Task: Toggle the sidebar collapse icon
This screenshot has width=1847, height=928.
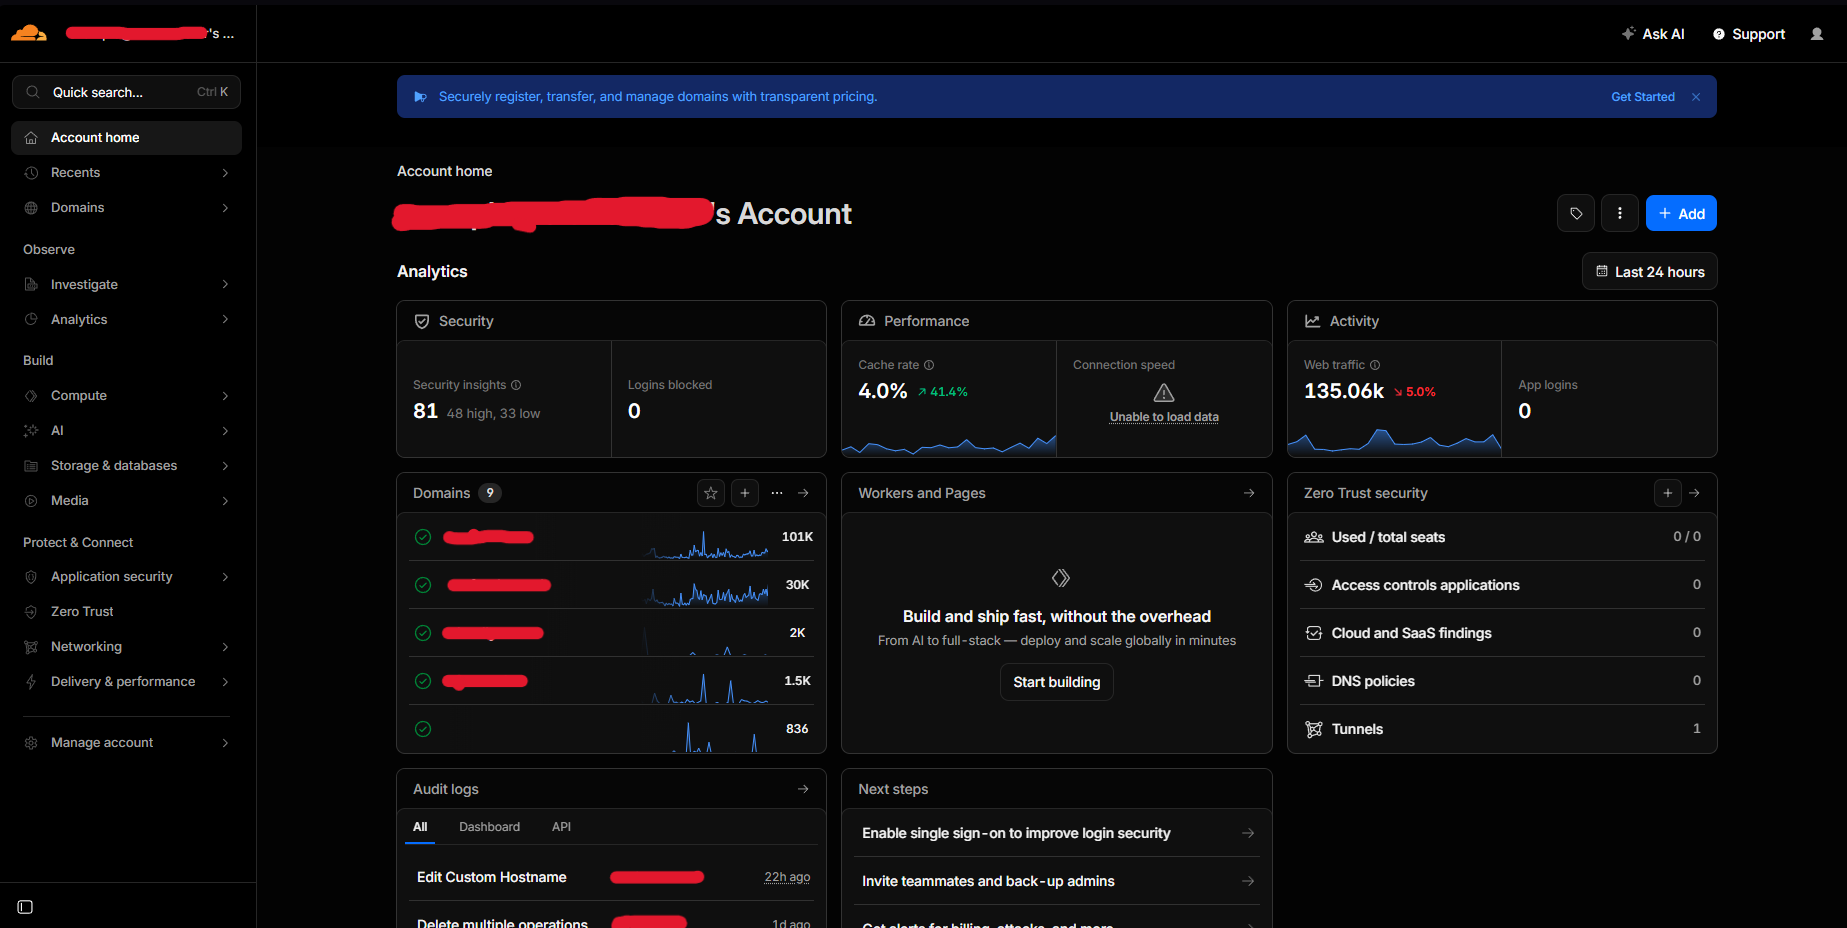Action: pyautogui.click(x=26, y=907)
